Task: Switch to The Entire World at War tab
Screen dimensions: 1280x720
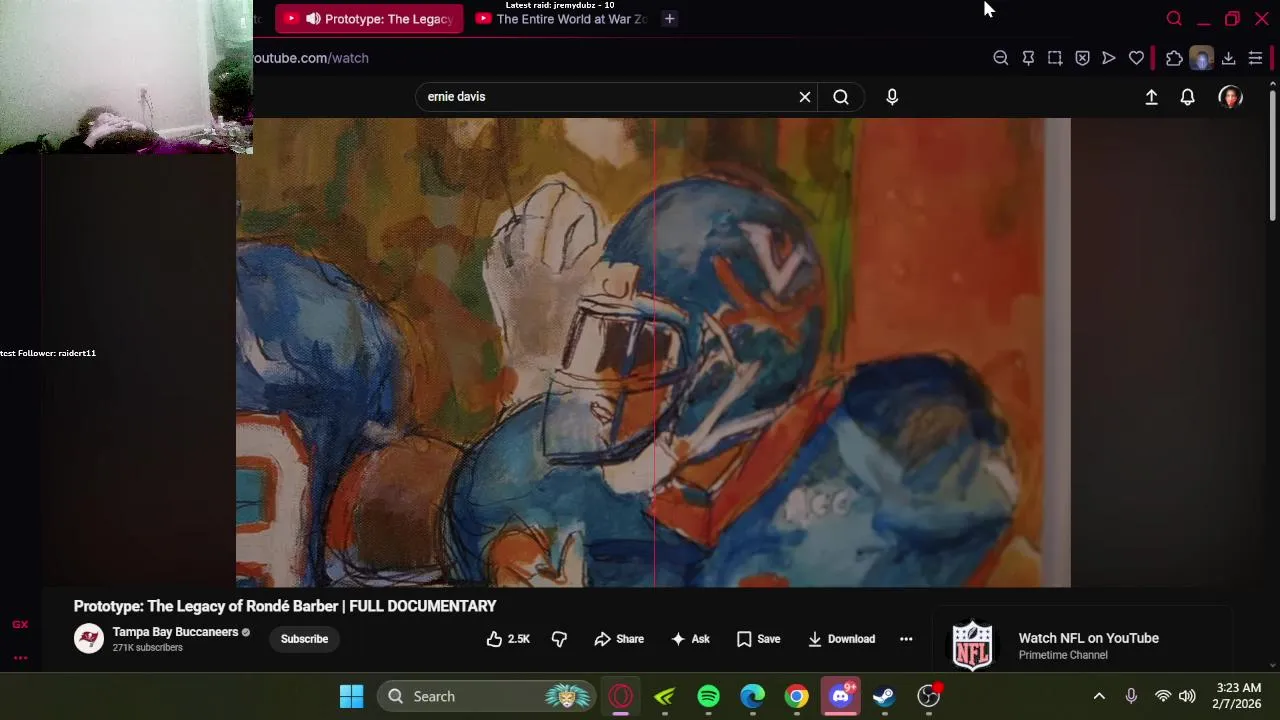Action: tap(562, 19)
